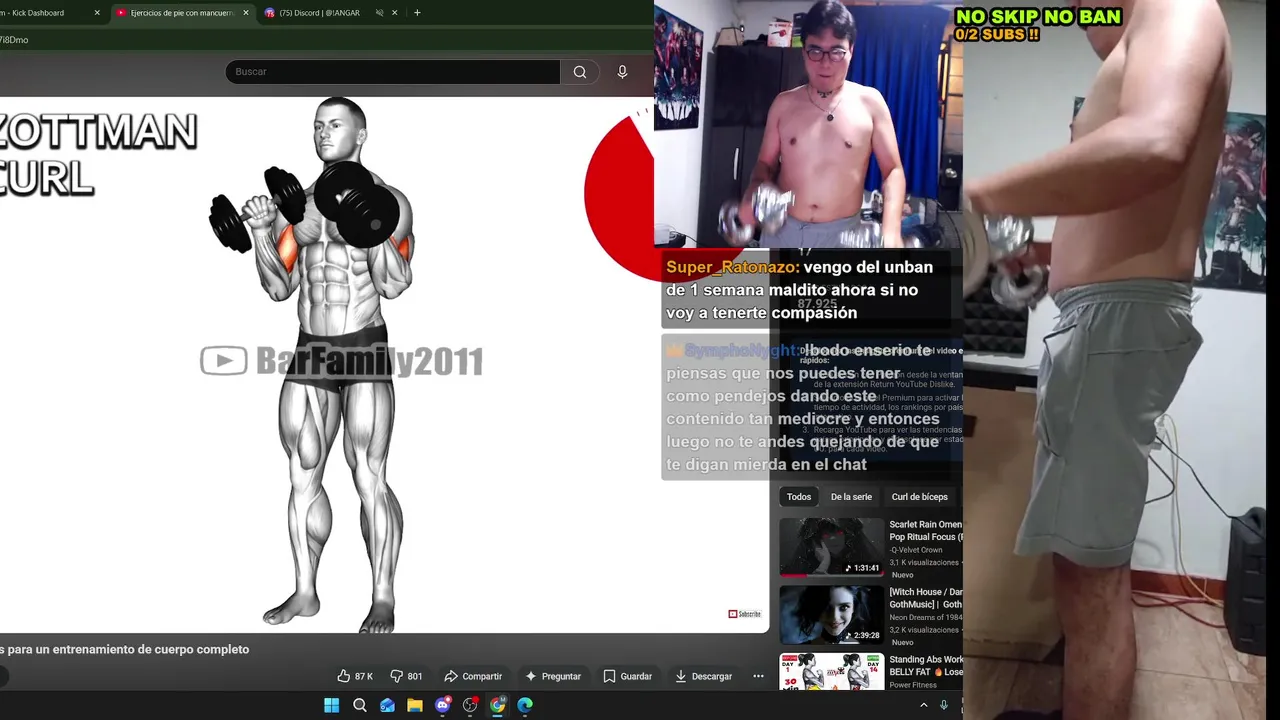Open the Standing Abs Workout thumbnail
Viewport: 1280px width, 720px height.
click(x=832, y=672)
